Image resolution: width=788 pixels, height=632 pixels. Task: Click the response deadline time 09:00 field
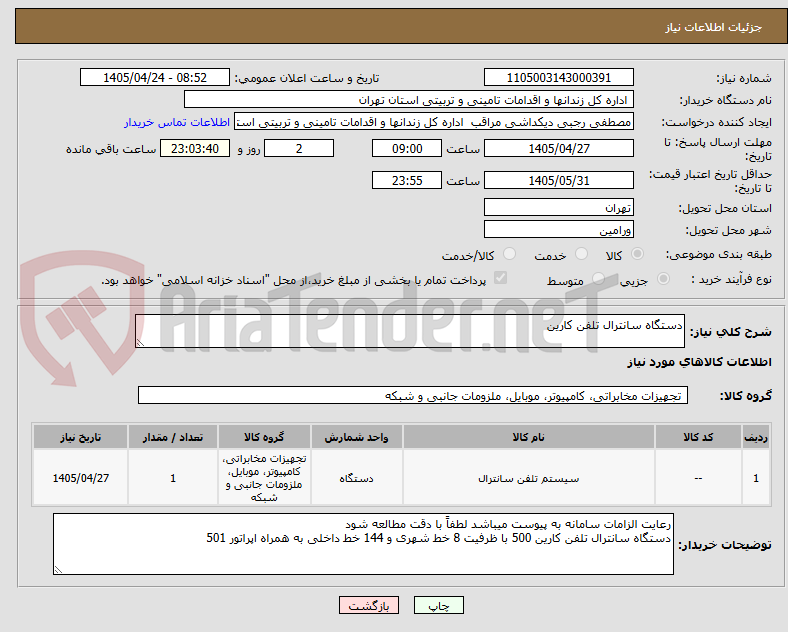tap(407, 148)
